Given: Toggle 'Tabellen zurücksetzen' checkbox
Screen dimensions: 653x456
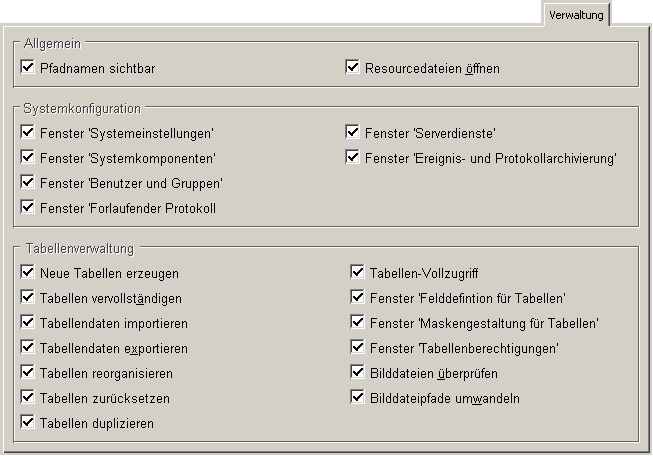Looking at the screenshot, I should point(27,397).
